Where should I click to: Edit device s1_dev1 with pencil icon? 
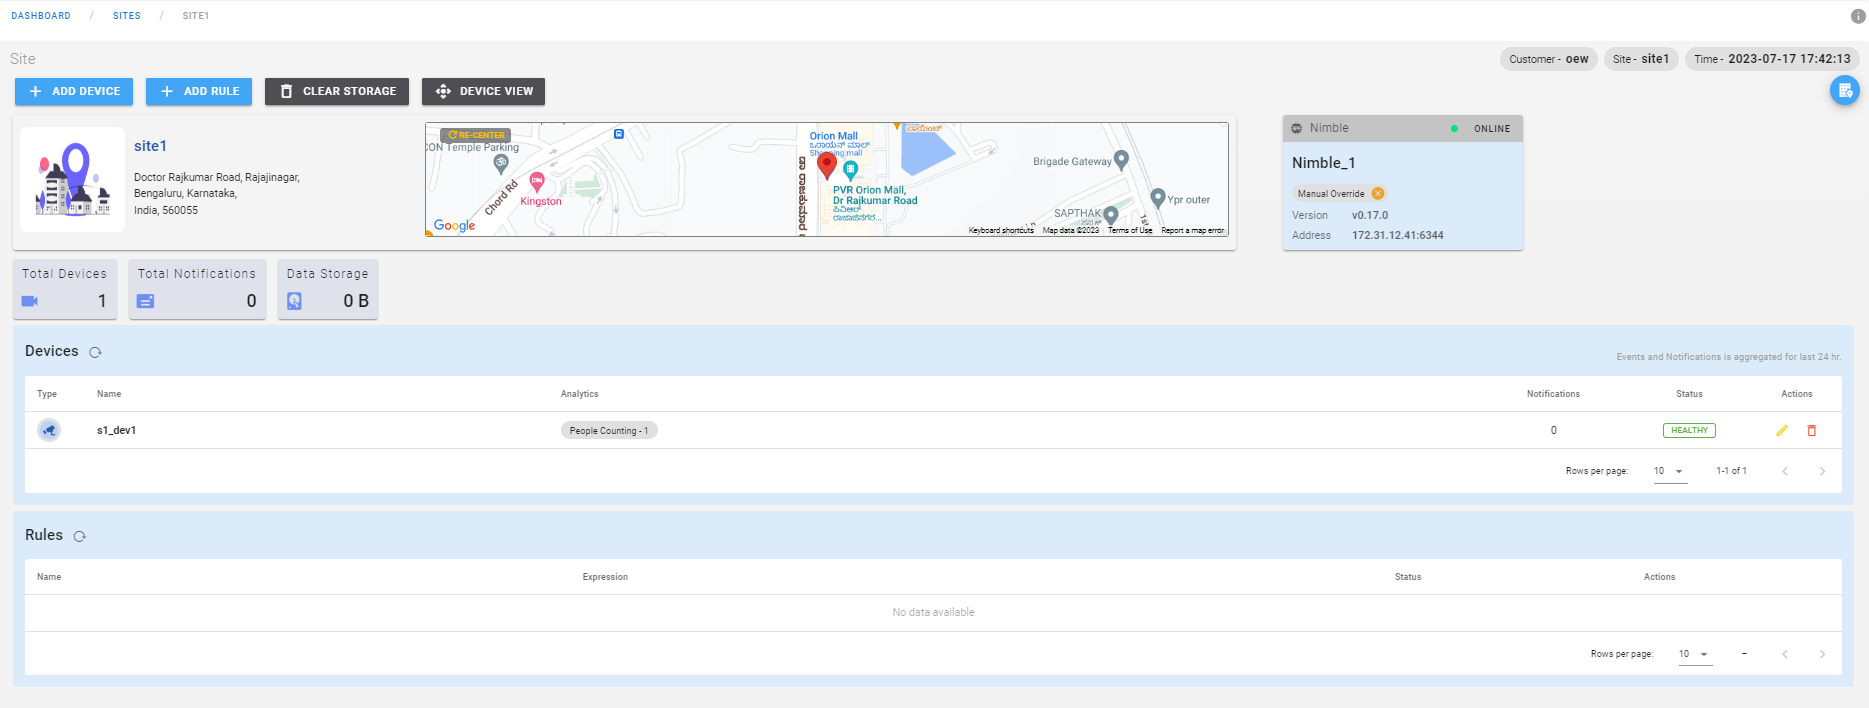1781,431
